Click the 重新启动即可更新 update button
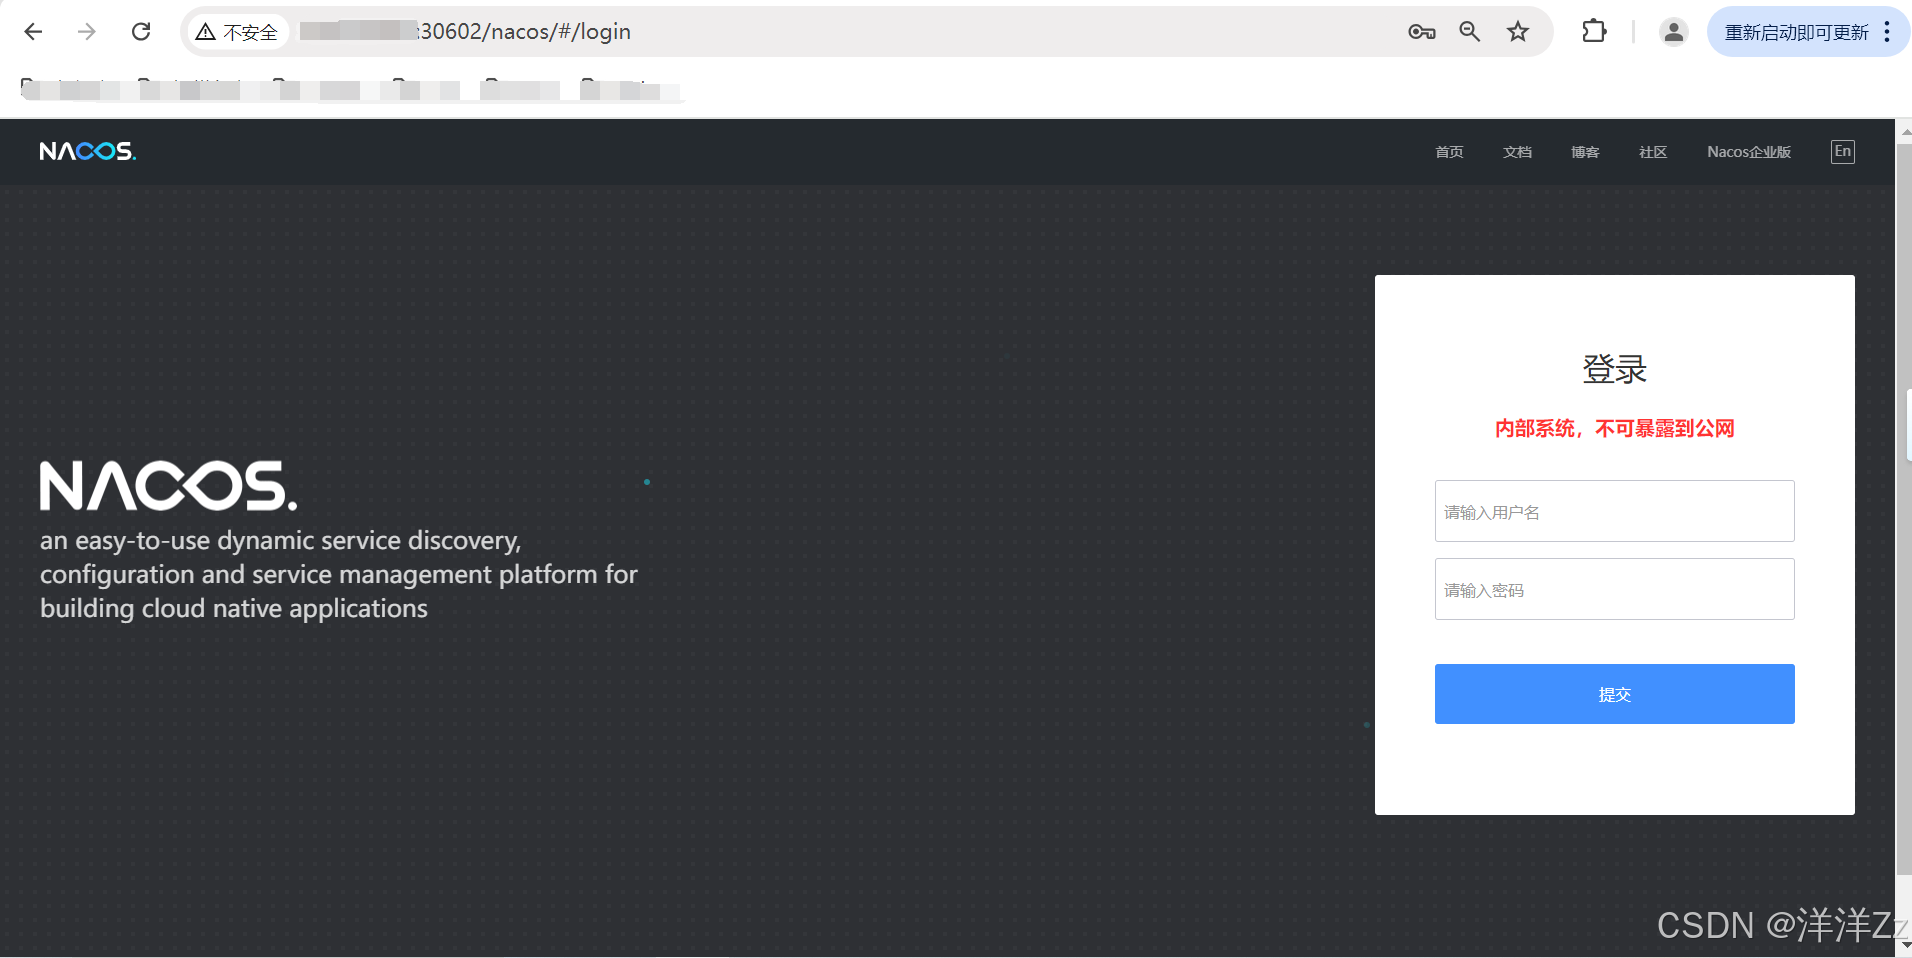This screenshot has width=1912, height=958. pos(1798,31)
